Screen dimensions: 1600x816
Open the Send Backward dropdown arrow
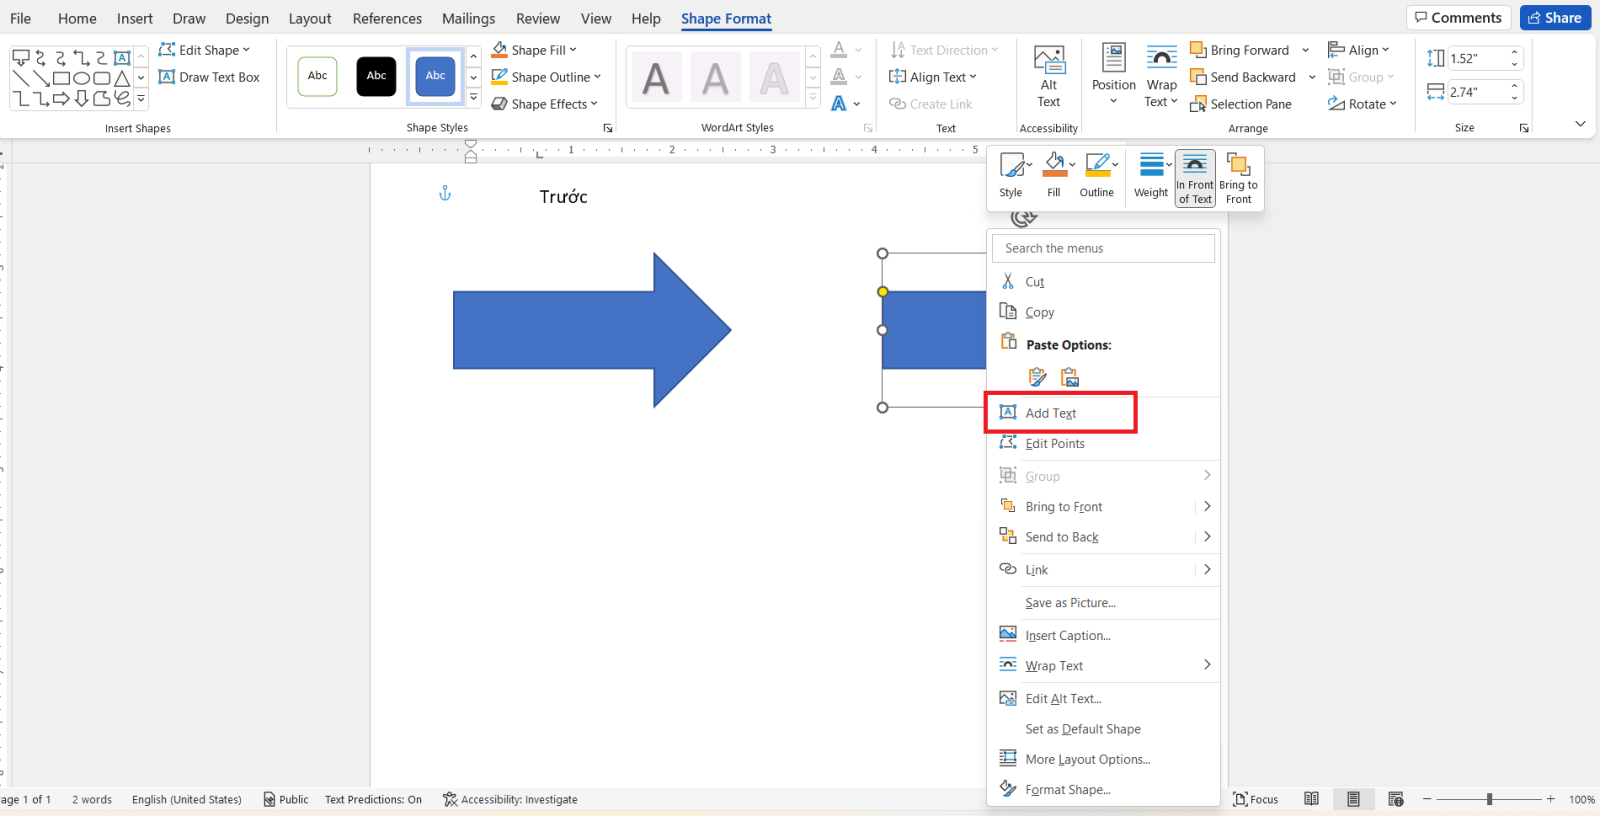(x=1312, y=77)
